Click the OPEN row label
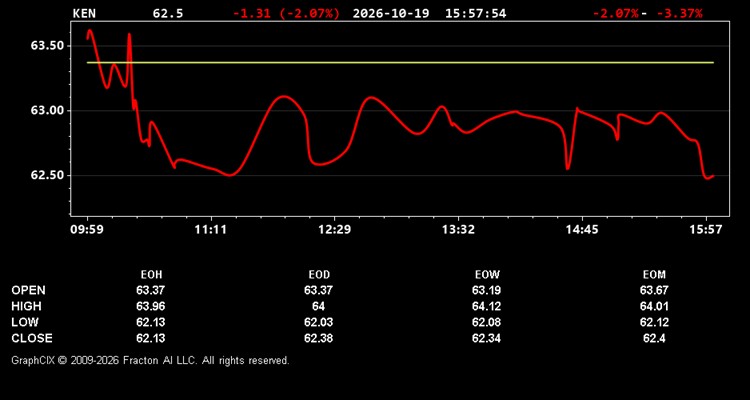Screen dimensions: 750x400 pyautogui.click(x=29, y=290)
